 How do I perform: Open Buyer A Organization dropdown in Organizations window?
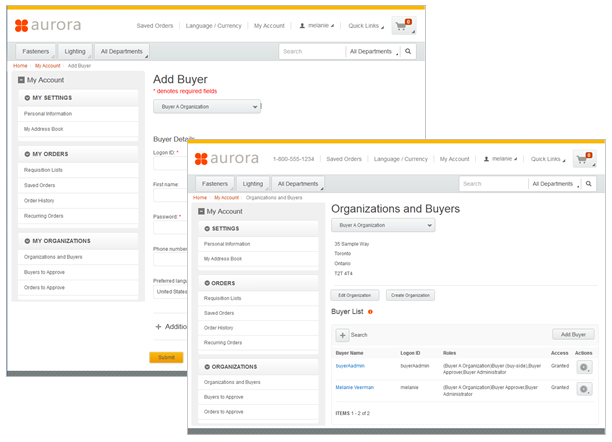(383, 225)
